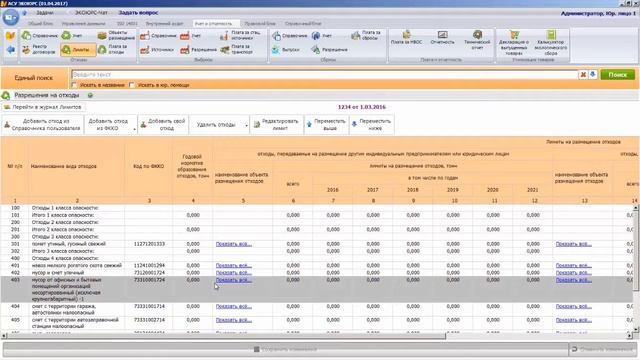Switch to Внутренний аудит tab
The width and height of the screenshot is (640, 360).
tap(164, 24)
